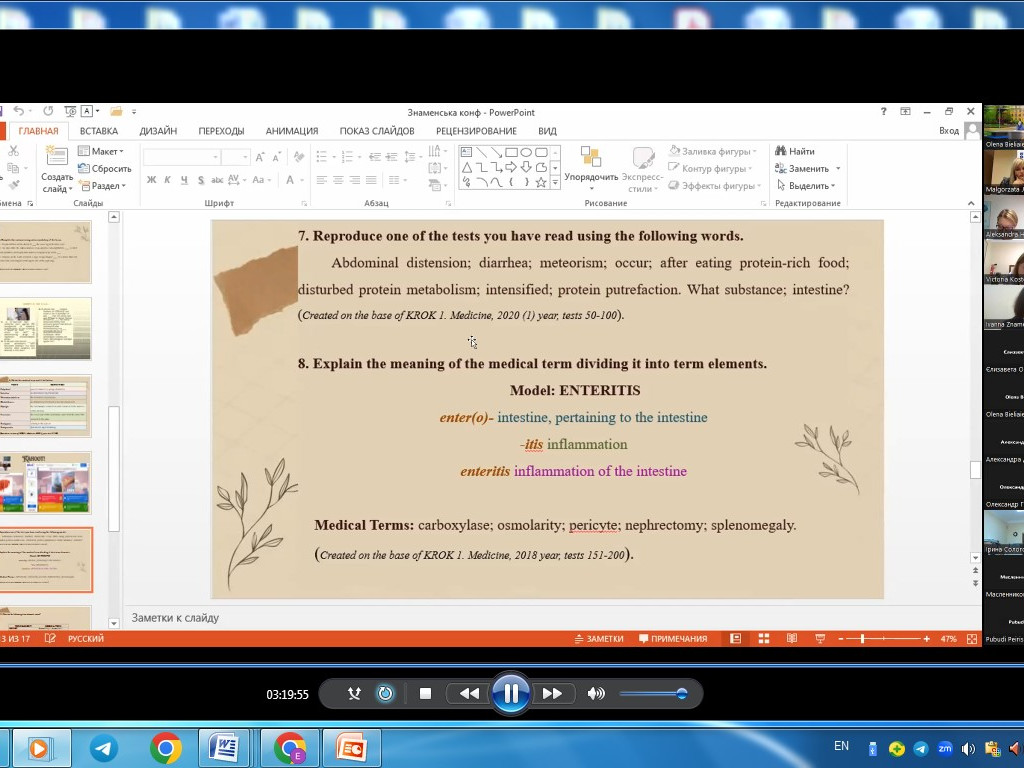The width and height of the screenshot is (1024, 768).
Task: Adjust the media player volume slider
Action: (653, 694)
